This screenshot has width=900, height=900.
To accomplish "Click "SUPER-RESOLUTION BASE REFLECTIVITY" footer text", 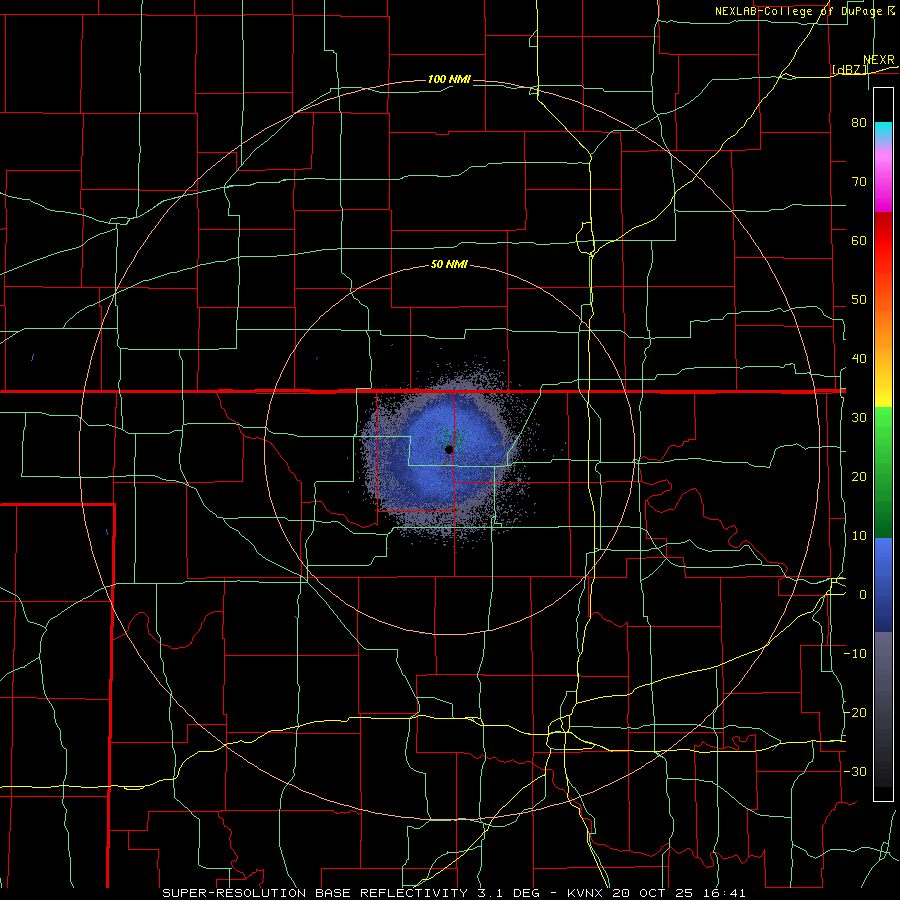I will pyautogui.click(x=315, y=893).
